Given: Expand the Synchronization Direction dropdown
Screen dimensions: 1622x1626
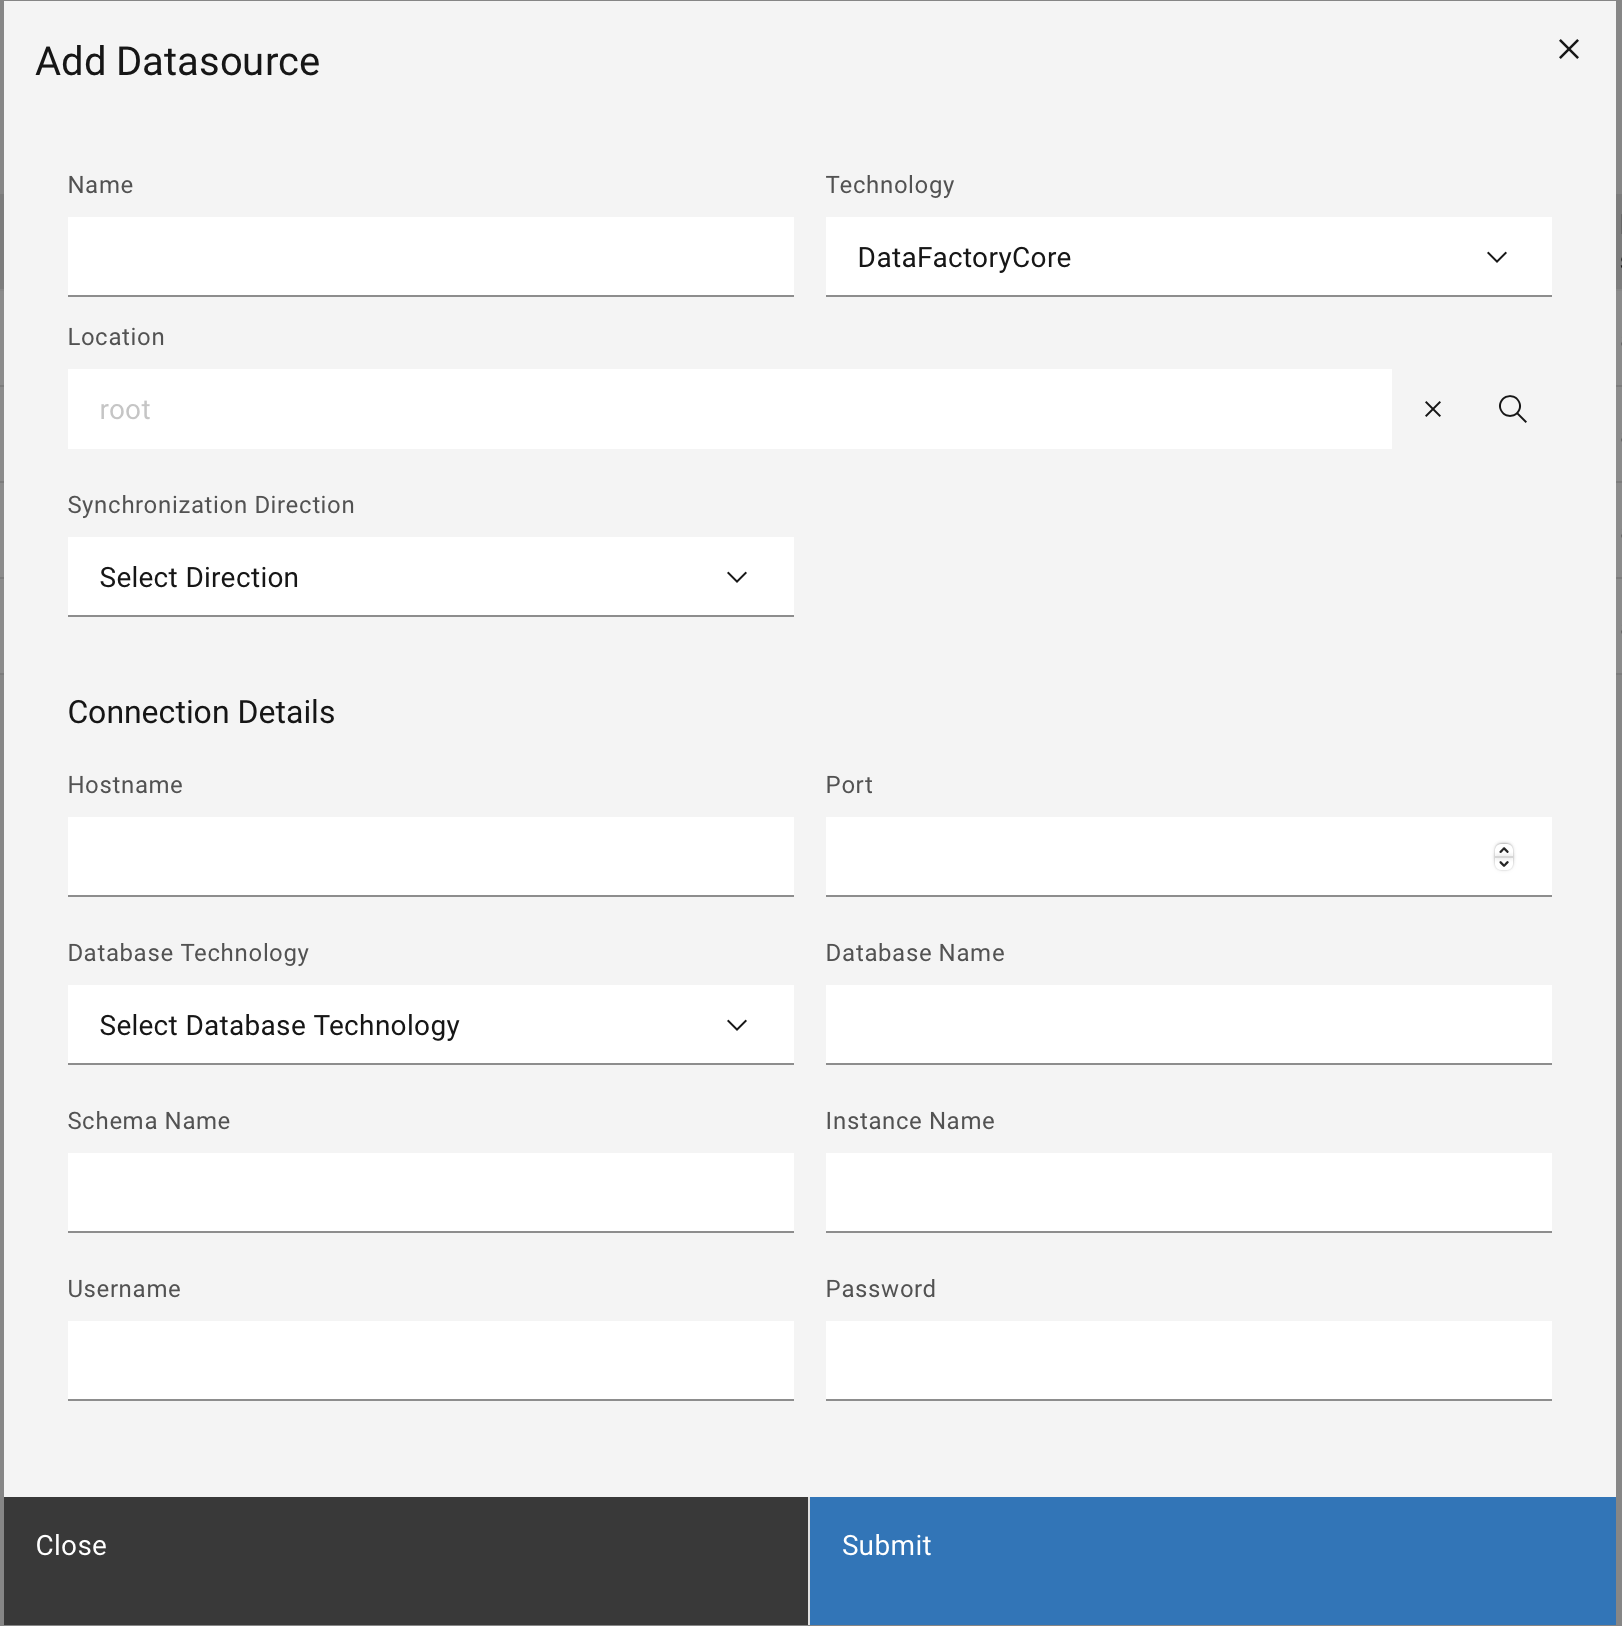Looking at the screenshot, I should pyautogui.click(x=430, y=577).
